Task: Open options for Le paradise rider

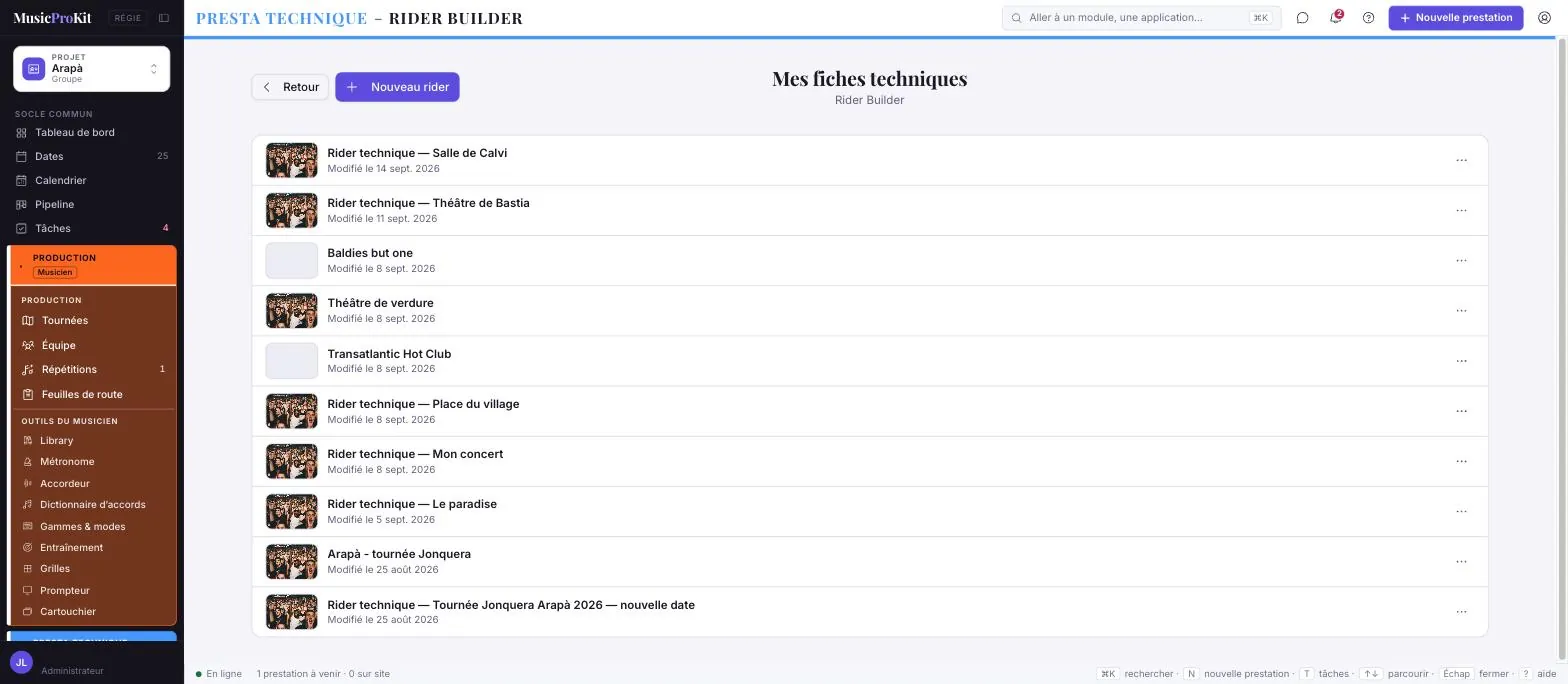Action: [1461, 511]
